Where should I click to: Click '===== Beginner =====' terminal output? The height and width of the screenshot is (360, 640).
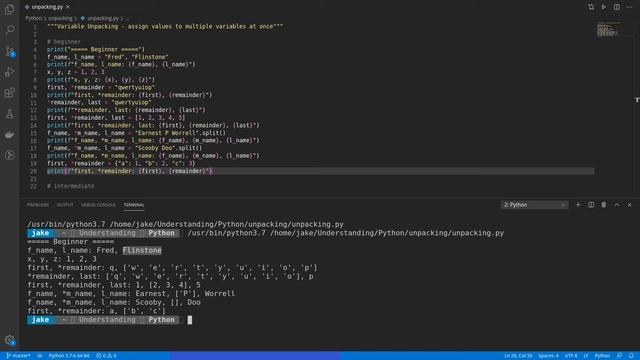point(71,242)
